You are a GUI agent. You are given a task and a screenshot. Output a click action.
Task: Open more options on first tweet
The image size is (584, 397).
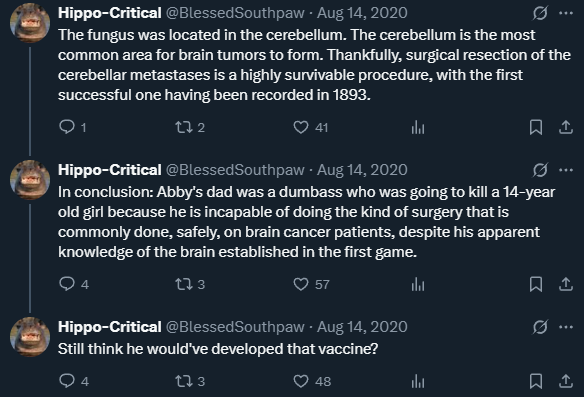click(566, 13)
